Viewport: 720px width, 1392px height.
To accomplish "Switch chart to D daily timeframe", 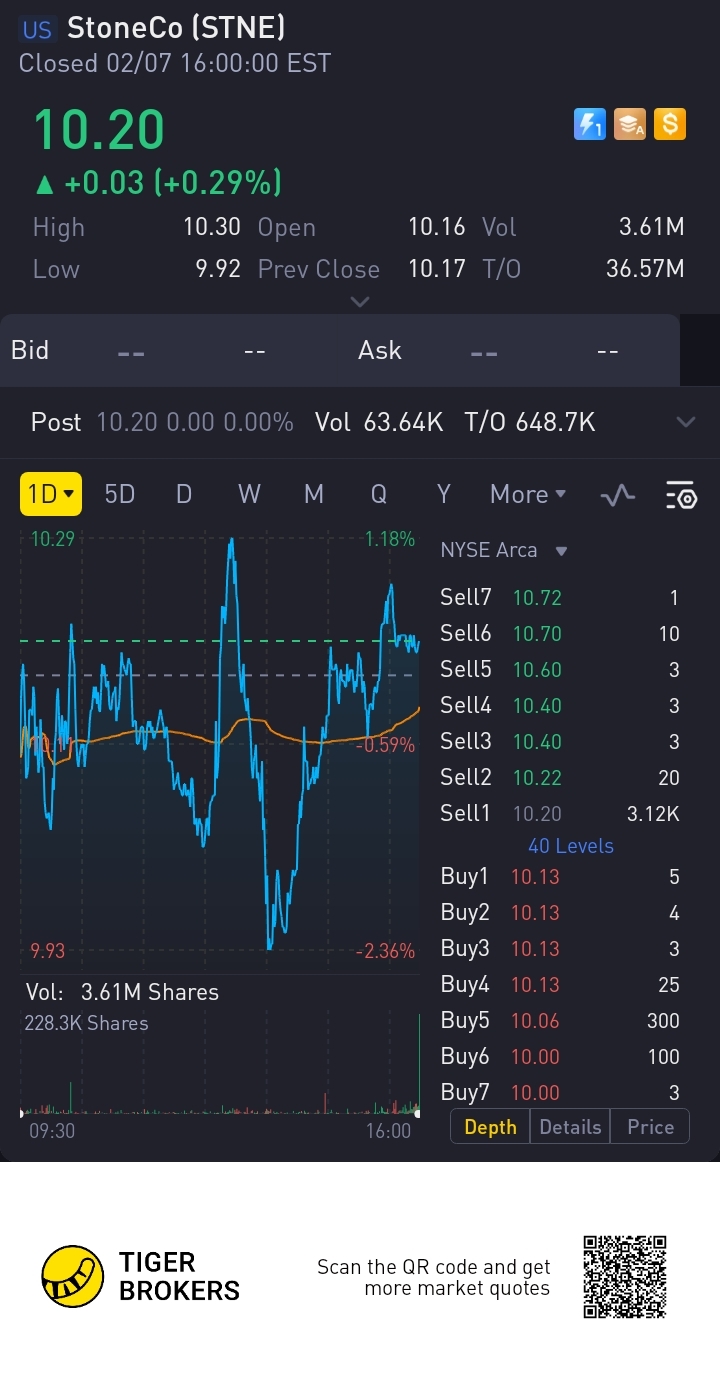I will tap(183, 494).
